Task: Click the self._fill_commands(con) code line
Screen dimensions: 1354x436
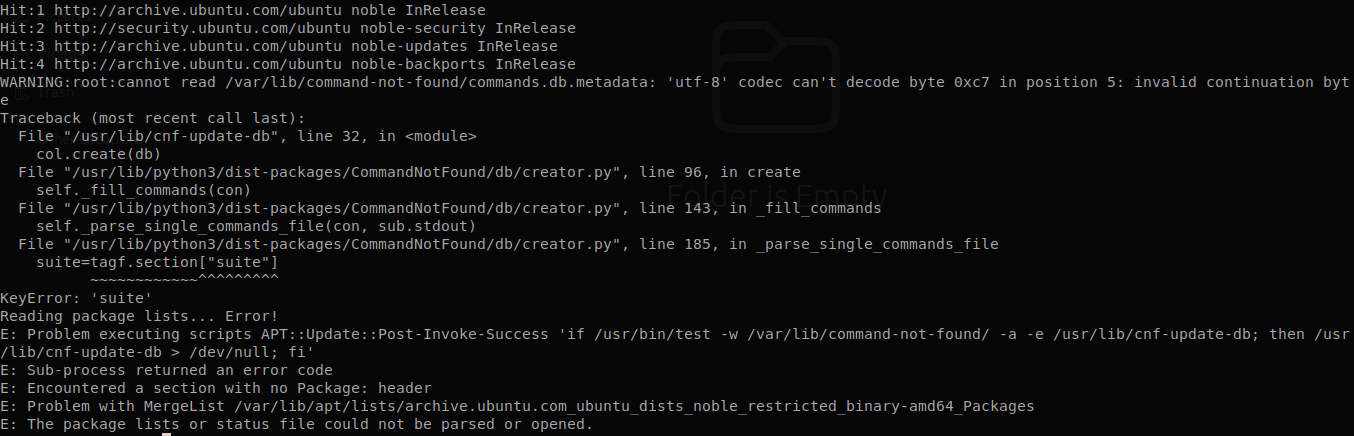Action: coord(142,190)
